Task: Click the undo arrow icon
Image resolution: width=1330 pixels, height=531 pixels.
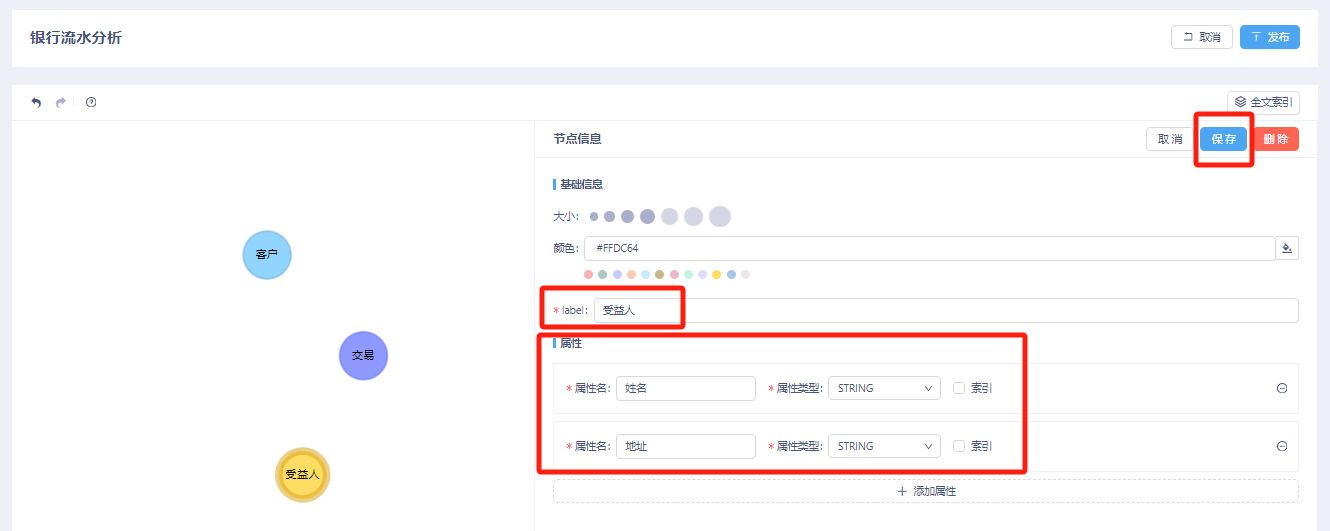Action: tap(37, 102)
